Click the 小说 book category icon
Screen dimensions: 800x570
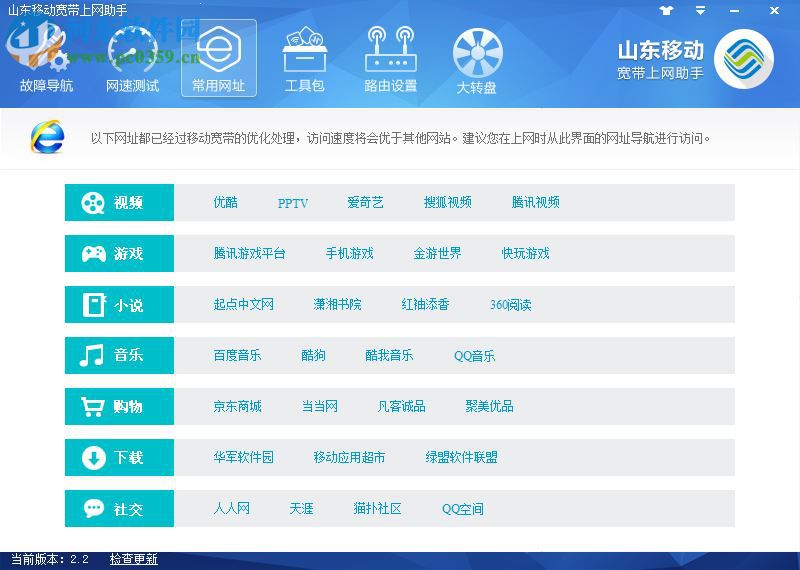coord(94,305)
